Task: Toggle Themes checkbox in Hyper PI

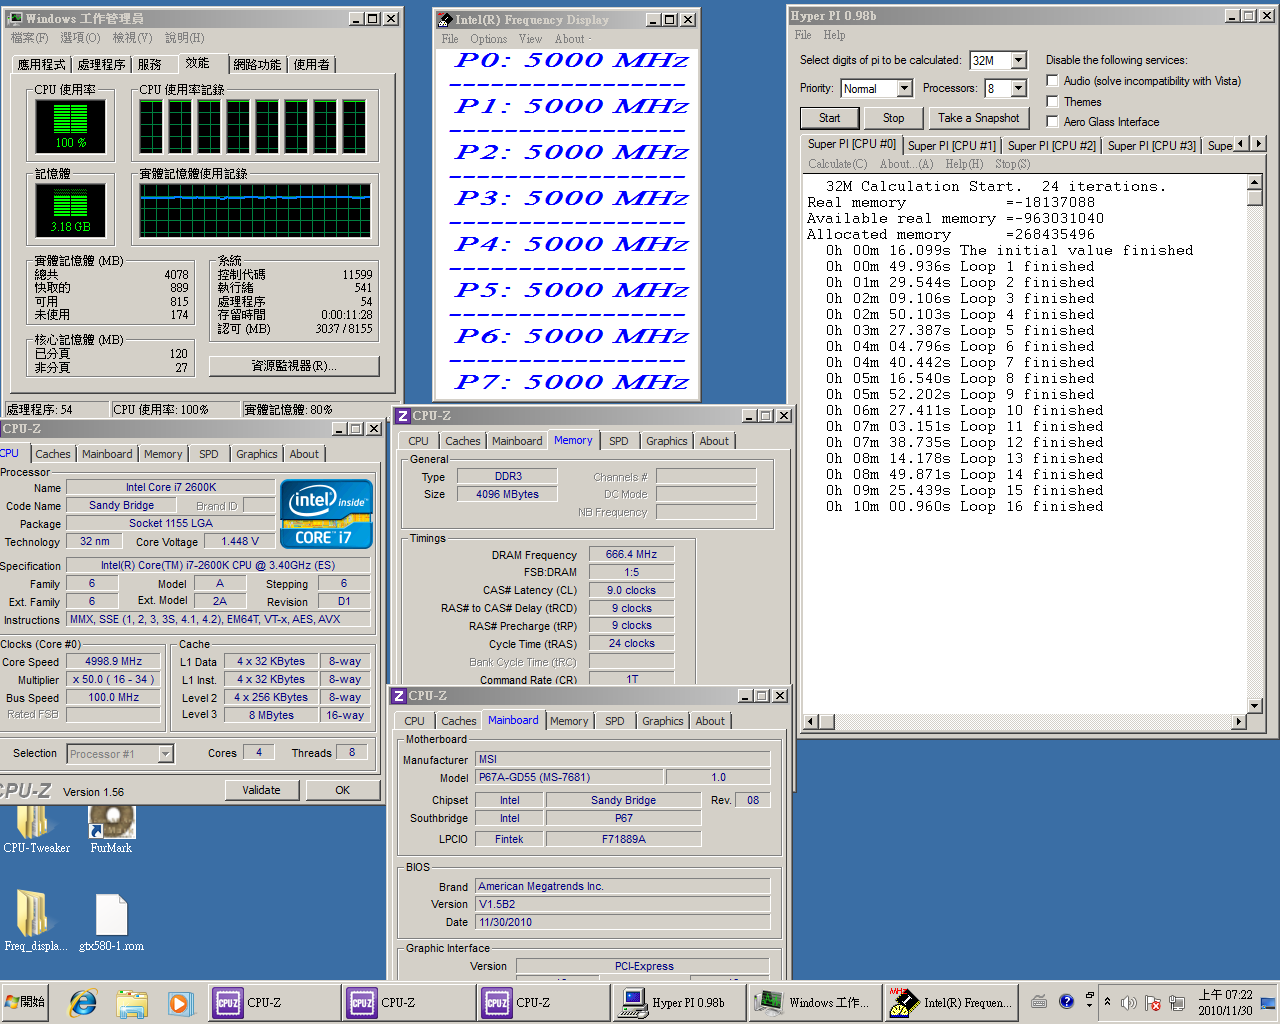Action: click(x=1052, y=101)
